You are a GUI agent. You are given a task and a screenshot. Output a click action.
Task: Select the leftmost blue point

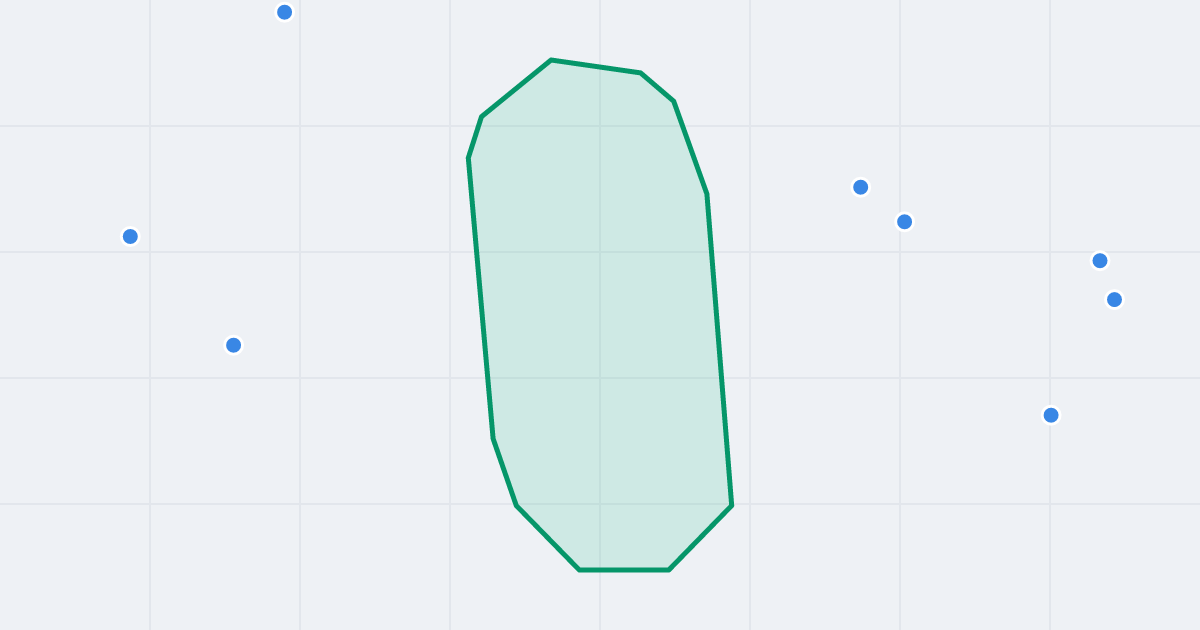(x=130, y=236)
